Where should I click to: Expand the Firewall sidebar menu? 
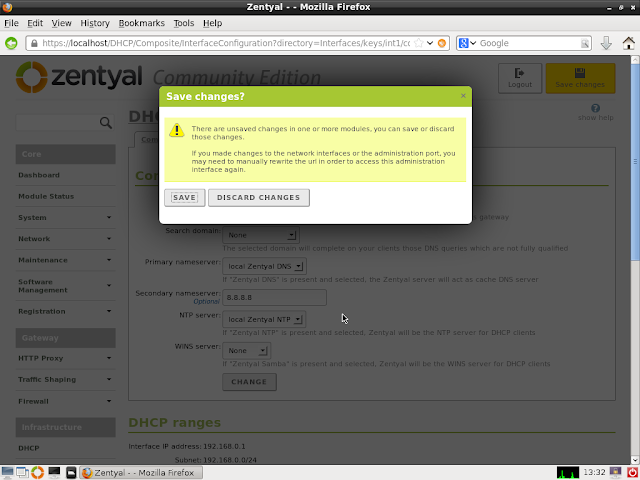tap(65, 401)
